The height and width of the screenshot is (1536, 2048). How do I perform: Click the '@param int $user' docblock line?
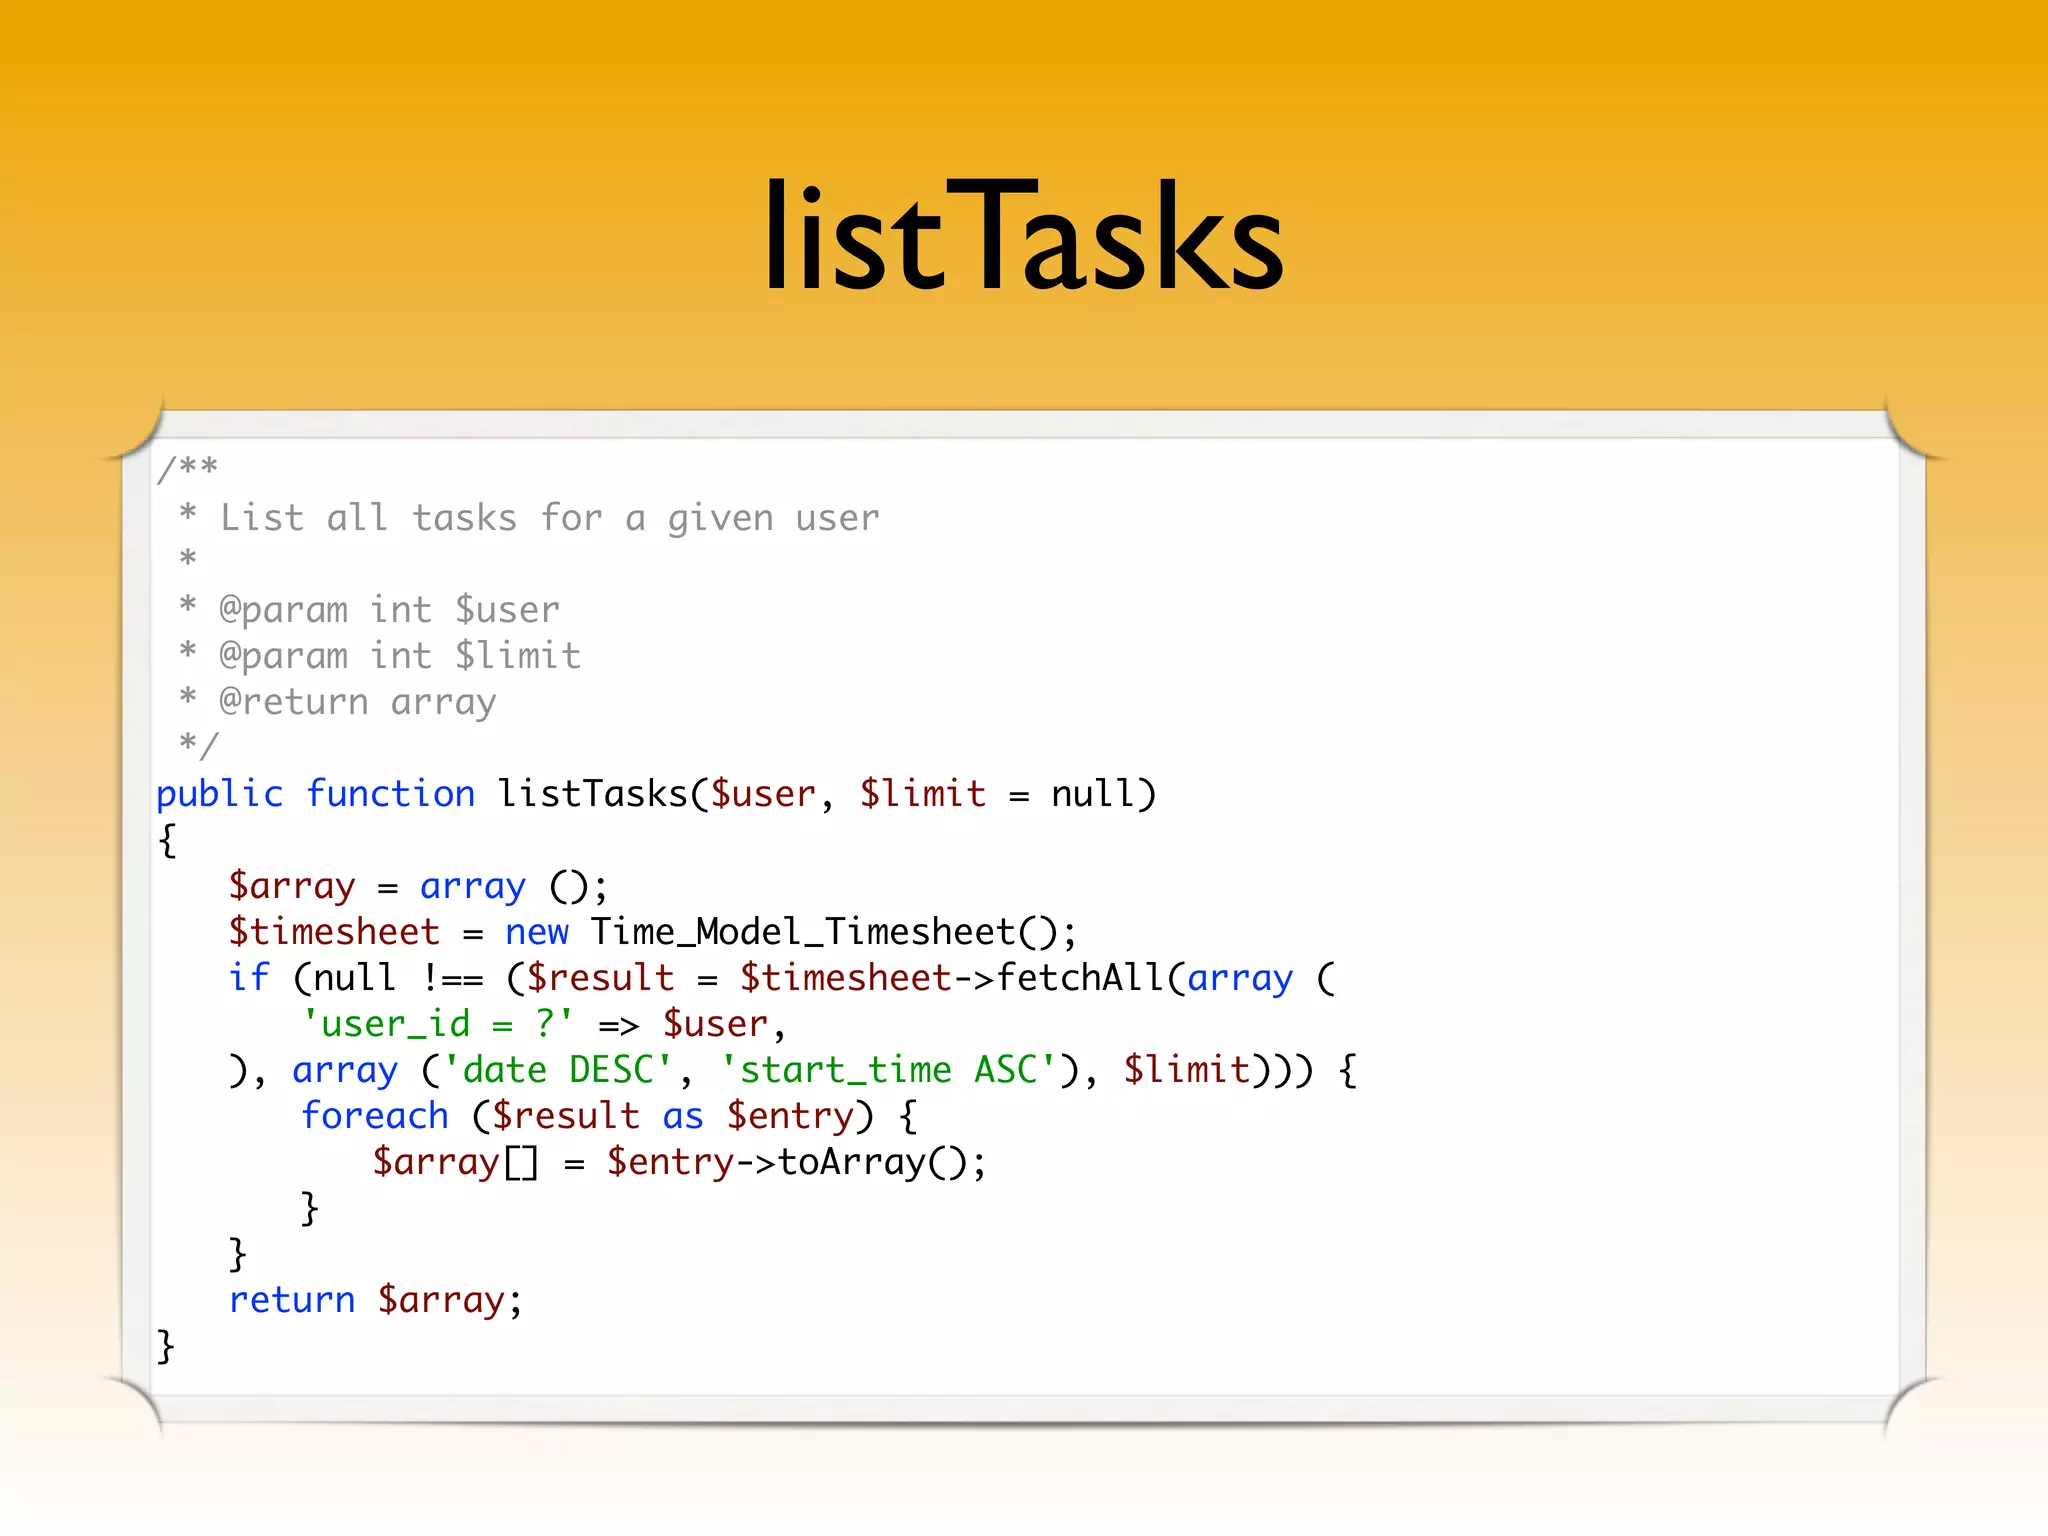(369, 609)
